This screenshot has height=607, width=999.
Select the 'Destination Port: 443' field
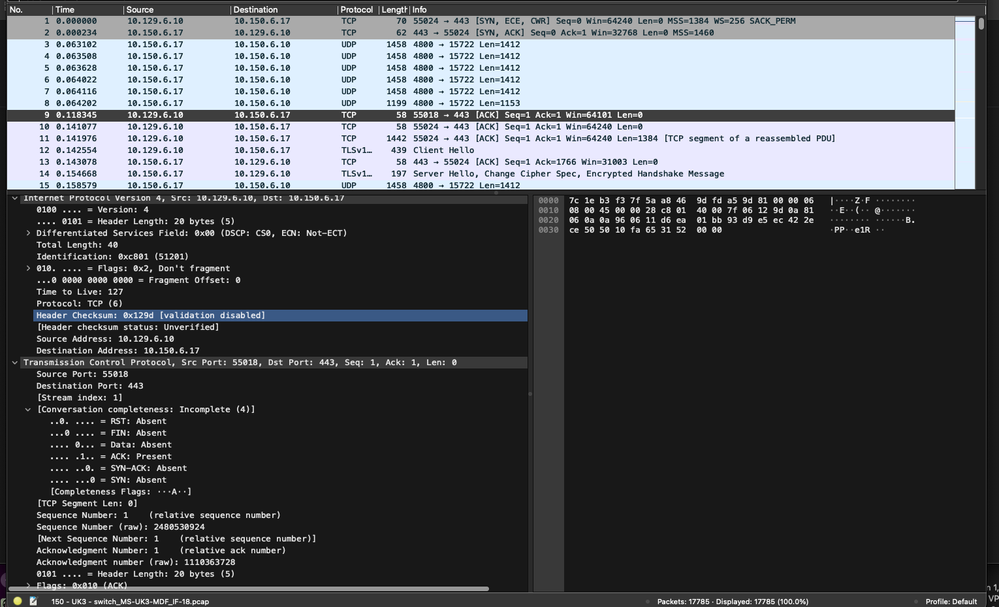point(90,386)
